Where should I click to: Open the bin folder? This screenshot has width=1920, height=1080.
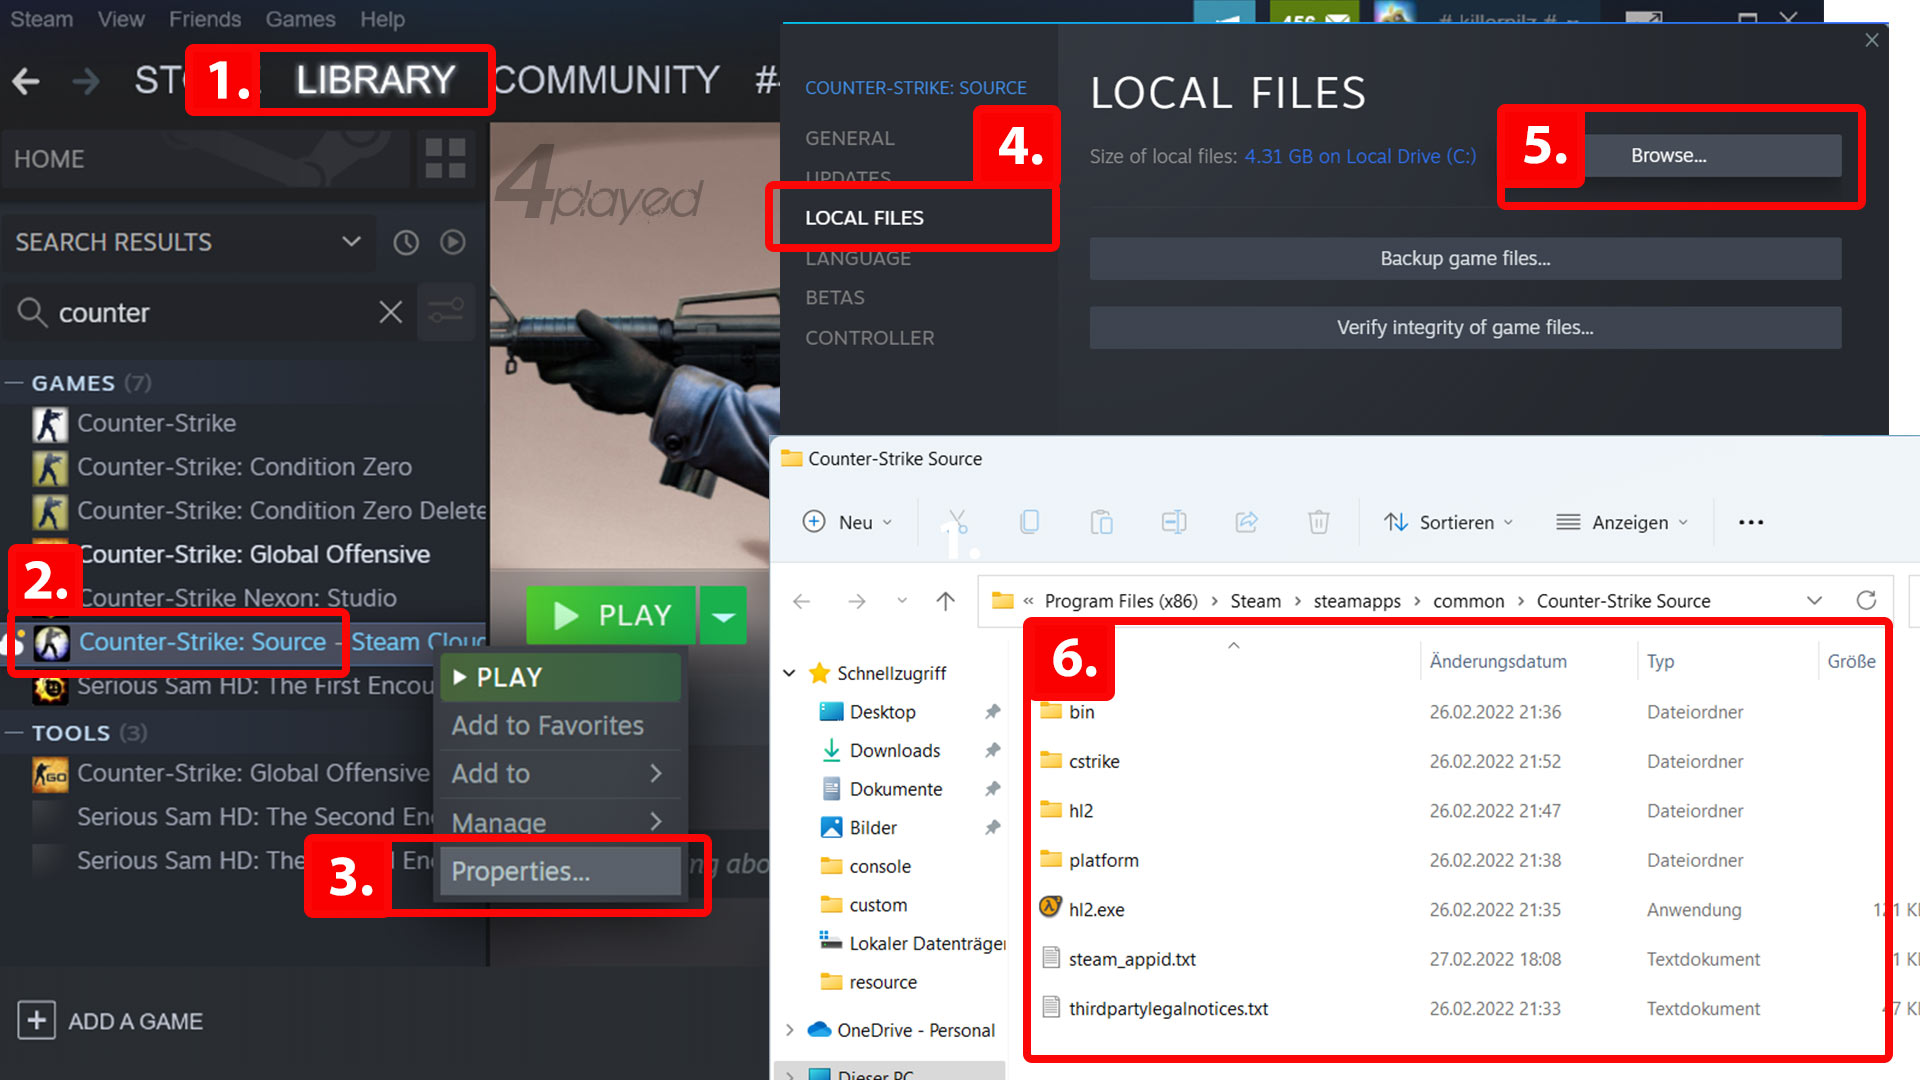pos(1081,711)
